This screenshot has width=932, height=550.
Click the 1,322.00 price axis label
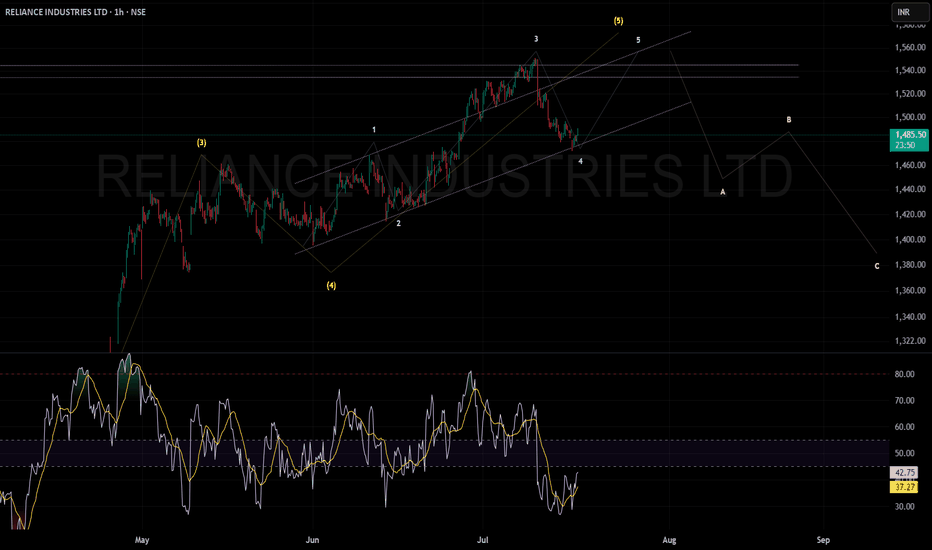coord(910,341)
